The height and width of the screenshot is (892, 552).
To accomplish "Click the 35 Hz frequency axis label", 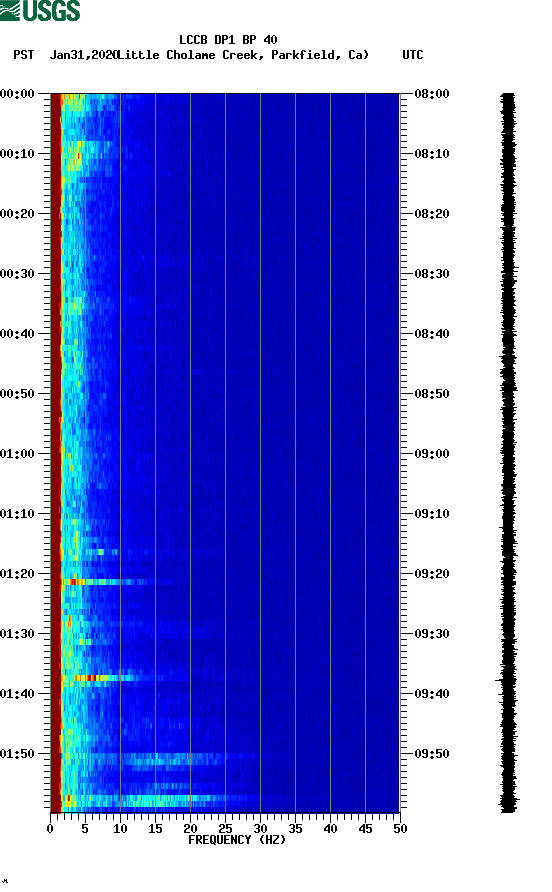I will (295, 829).
